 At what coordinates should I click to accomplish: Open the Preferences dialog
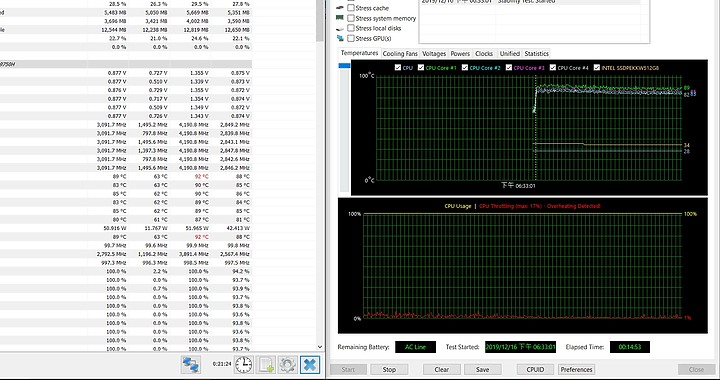click(576, 369)
